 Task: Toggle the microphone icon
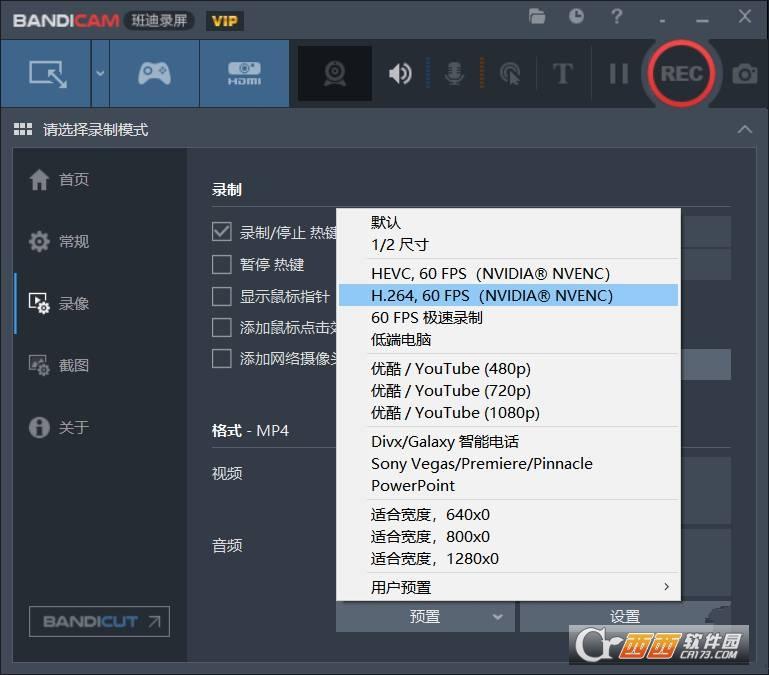point(454,74)
